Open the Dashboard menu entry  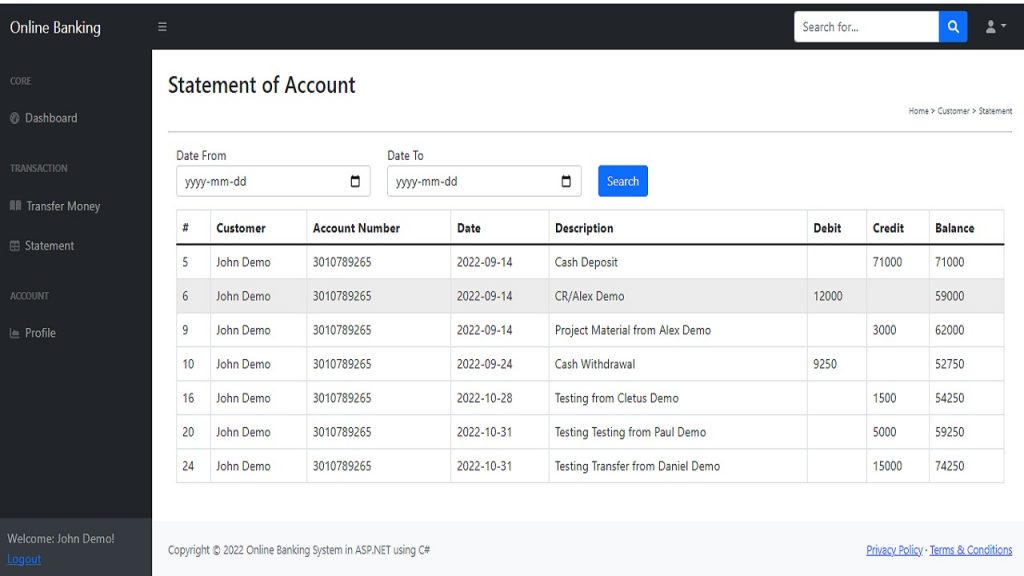coord(50,118)
